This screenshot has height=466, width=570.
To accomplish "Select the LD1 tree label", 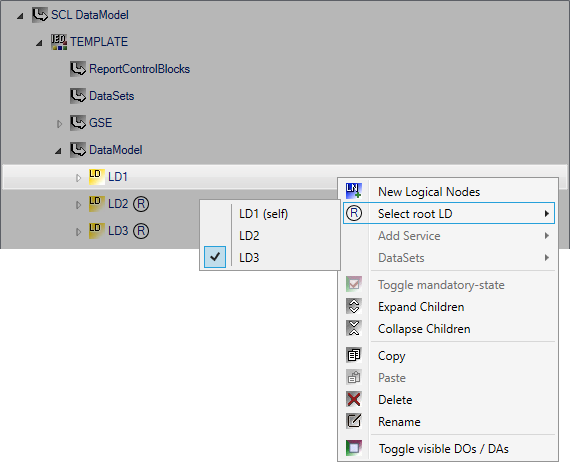I will point(118,177).
